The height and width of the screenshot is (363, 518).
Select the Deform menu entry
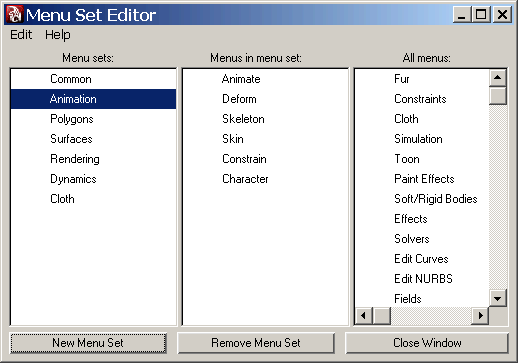pos(265,99)
